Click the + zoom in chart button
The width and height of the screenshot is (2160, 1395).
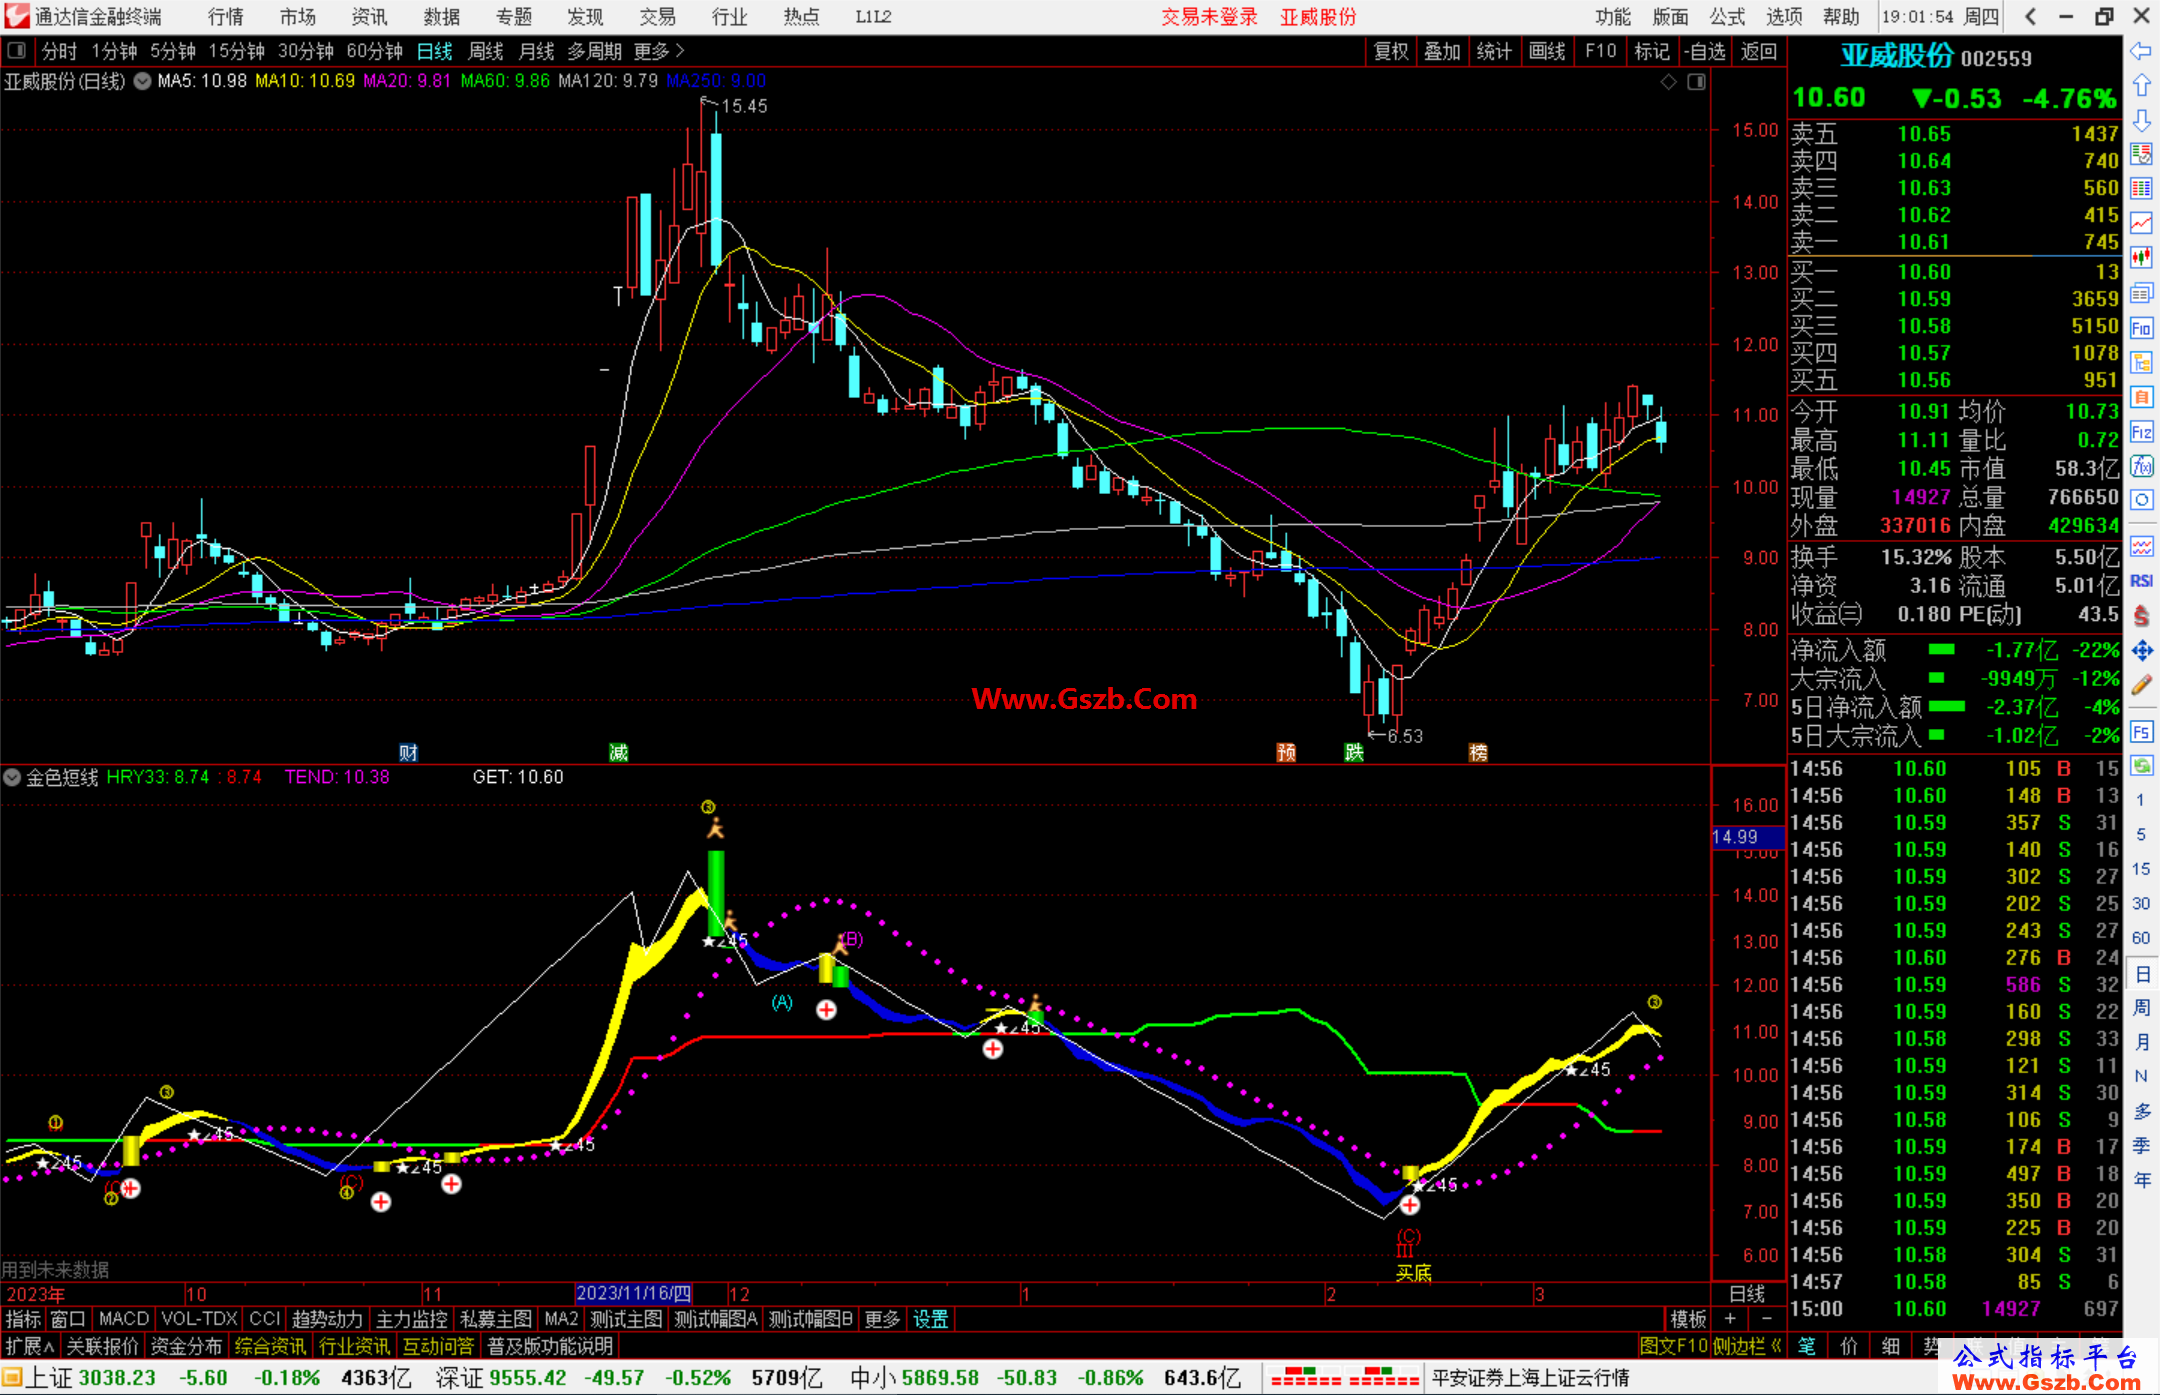pos(1730,1319)
